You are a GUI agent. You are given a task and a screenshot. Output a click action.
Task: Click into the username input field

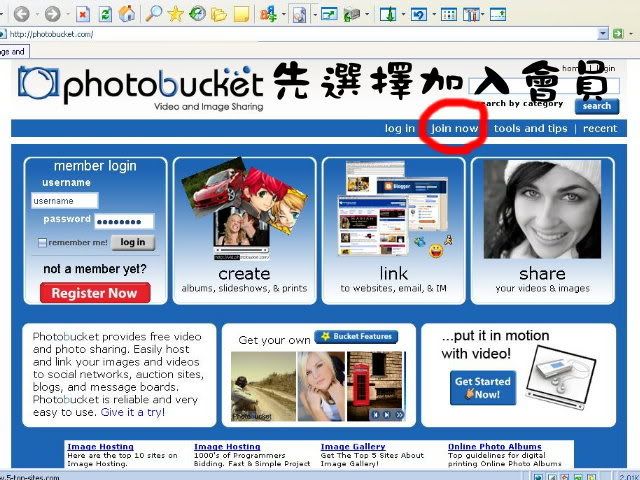(x=64, y=201)
